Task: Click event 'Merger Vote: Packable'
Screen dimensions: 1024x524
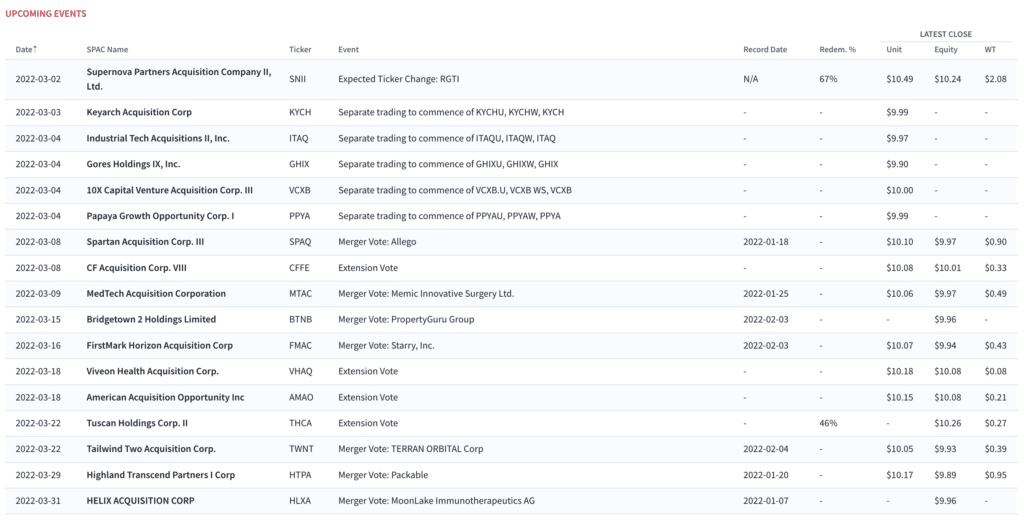Action: click(383, 475)
